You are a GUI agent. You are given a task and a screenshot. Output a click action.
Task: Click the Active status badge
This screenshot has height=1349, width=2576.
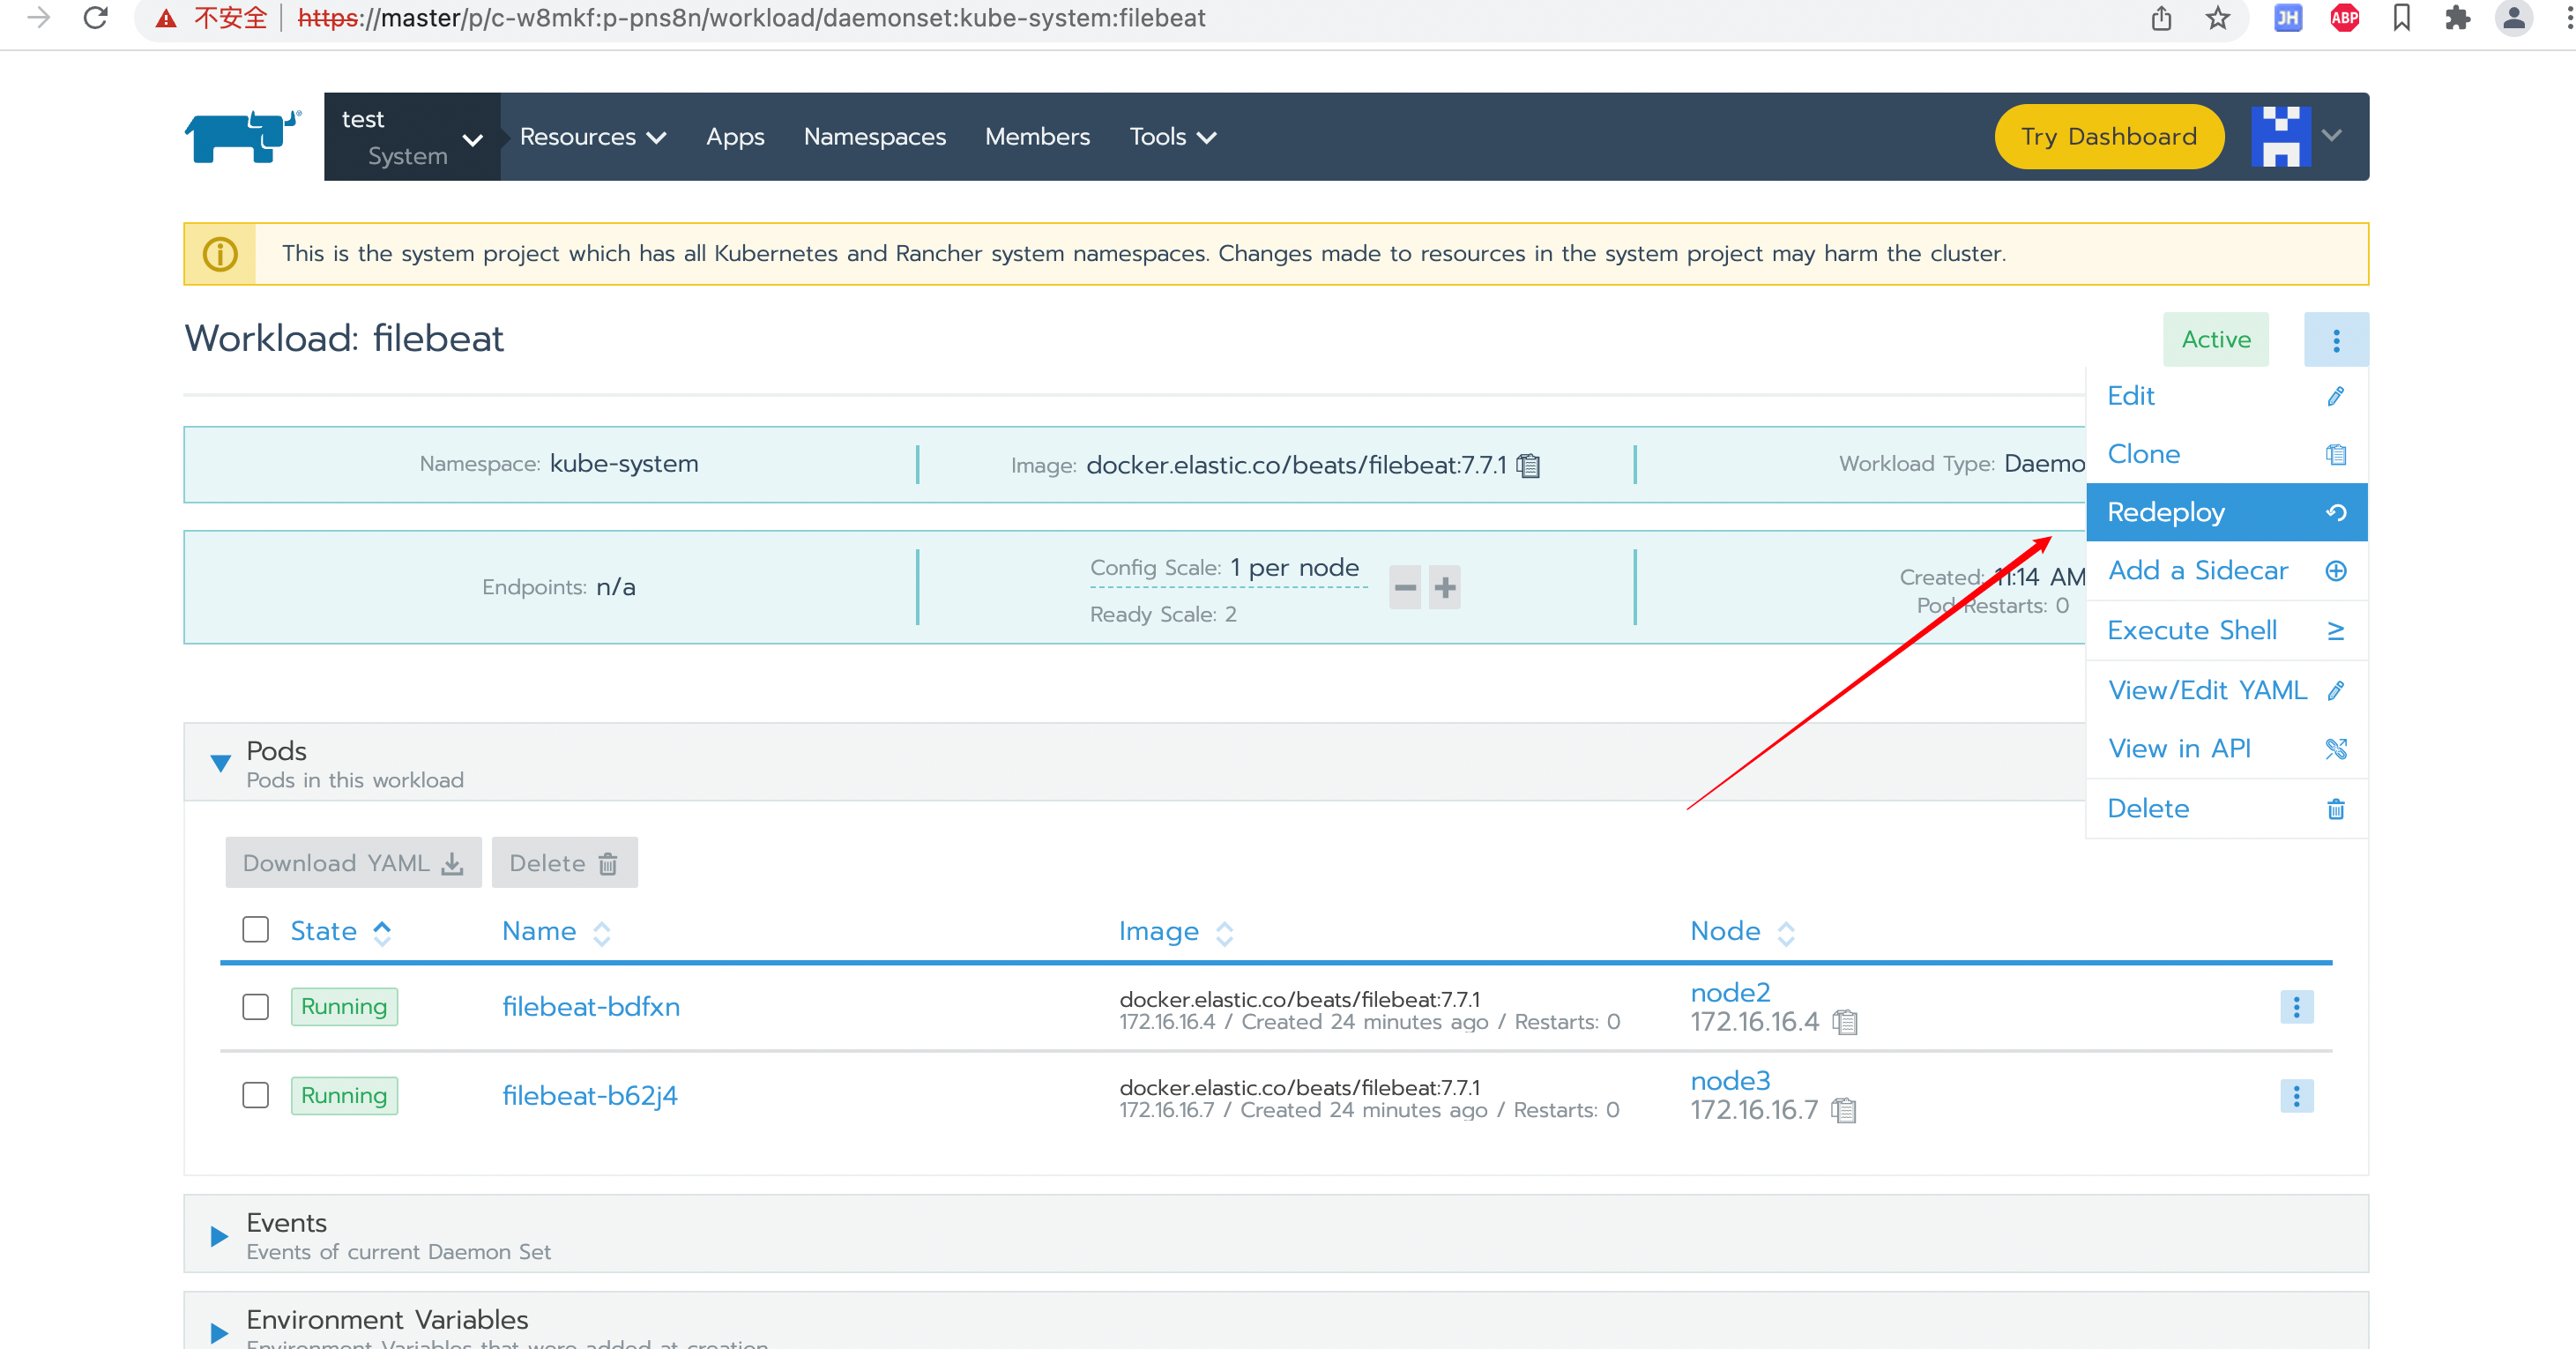[2216, 340]
